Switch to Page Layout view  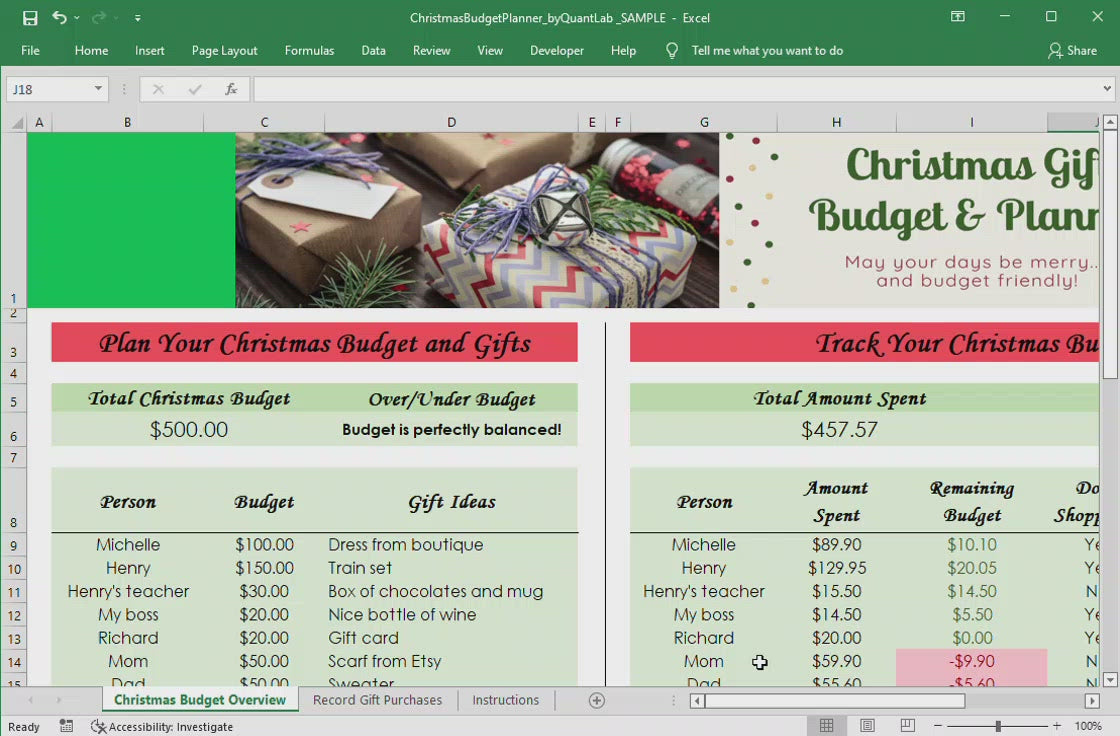(867, 726)
